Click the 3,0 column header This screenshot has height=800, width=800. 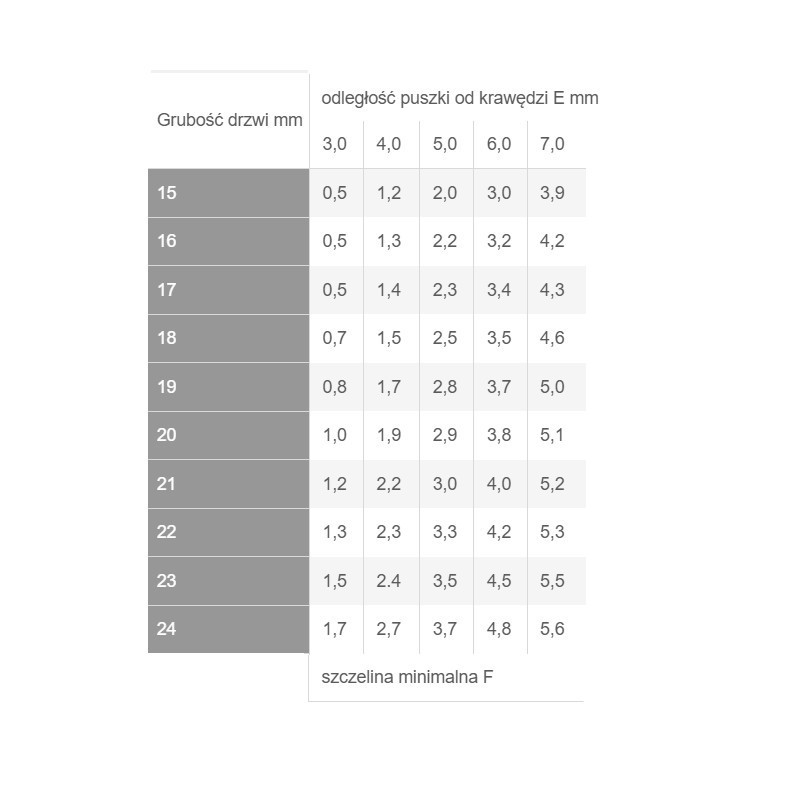335,144
